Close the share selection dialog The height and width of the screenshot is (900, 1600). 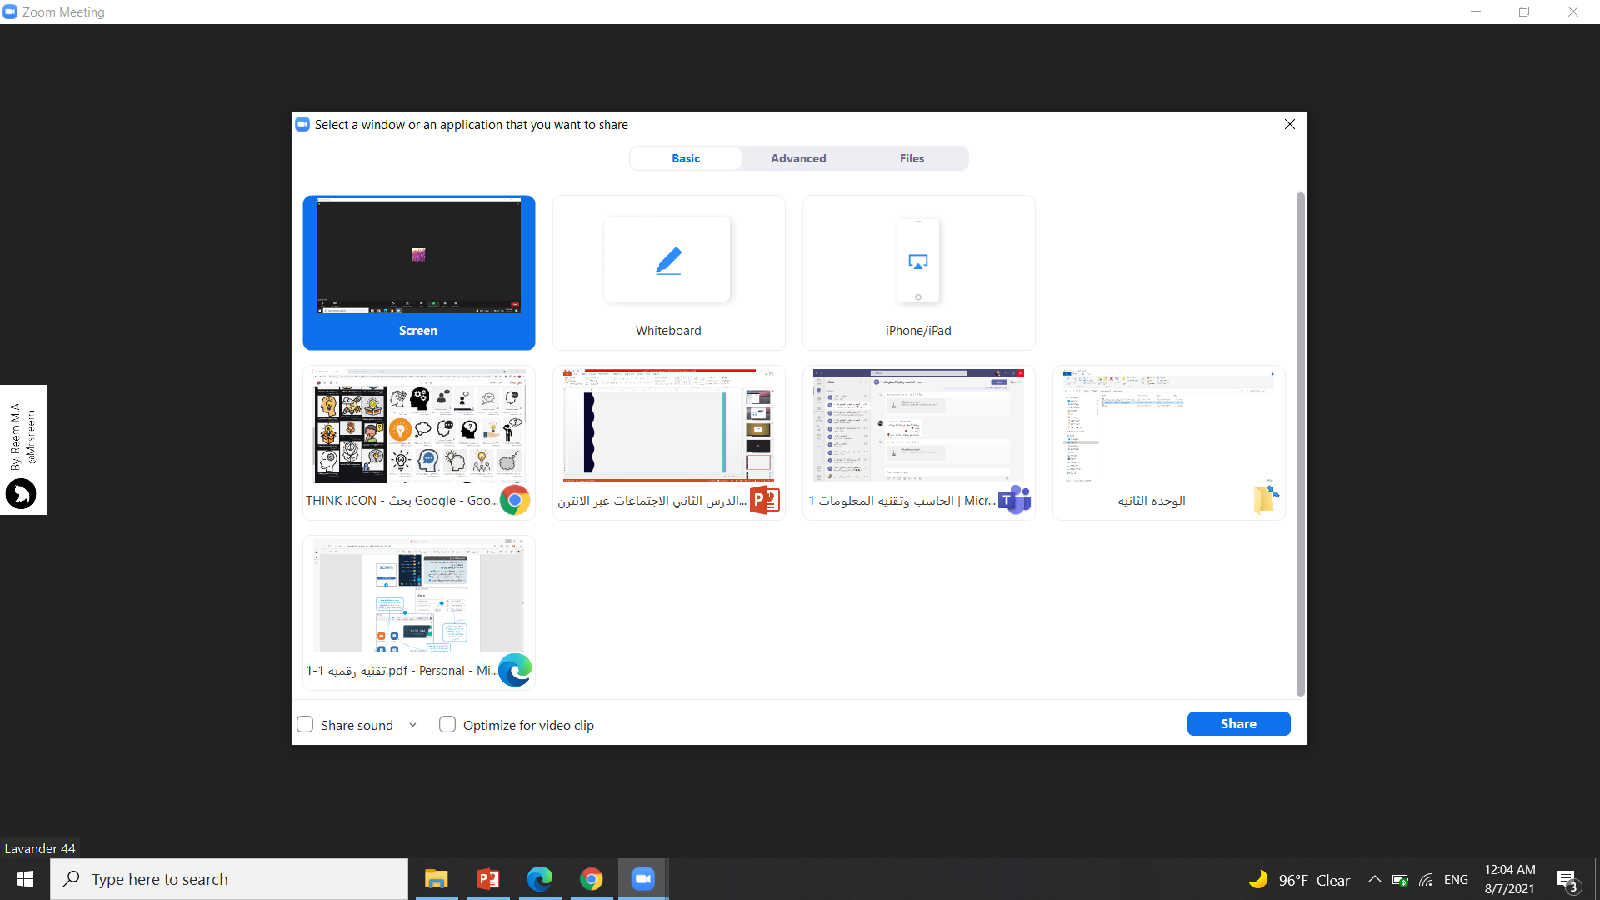1290,124
